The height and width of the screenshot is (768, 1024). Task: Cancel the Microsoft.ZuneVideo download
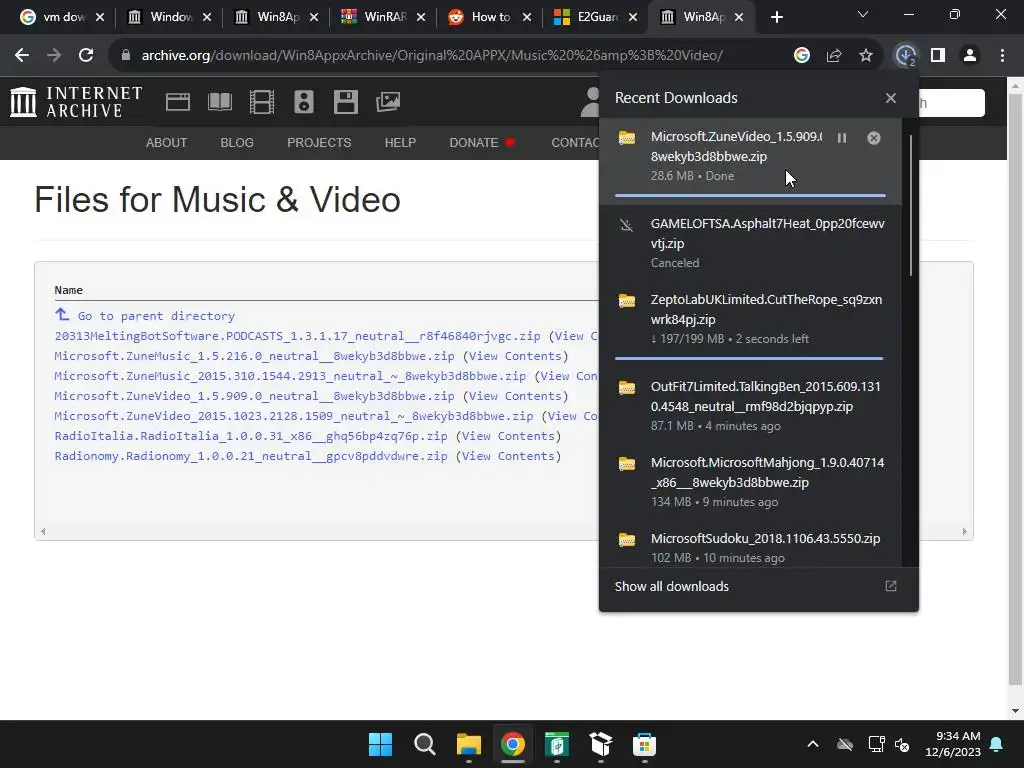pos(874,138)
